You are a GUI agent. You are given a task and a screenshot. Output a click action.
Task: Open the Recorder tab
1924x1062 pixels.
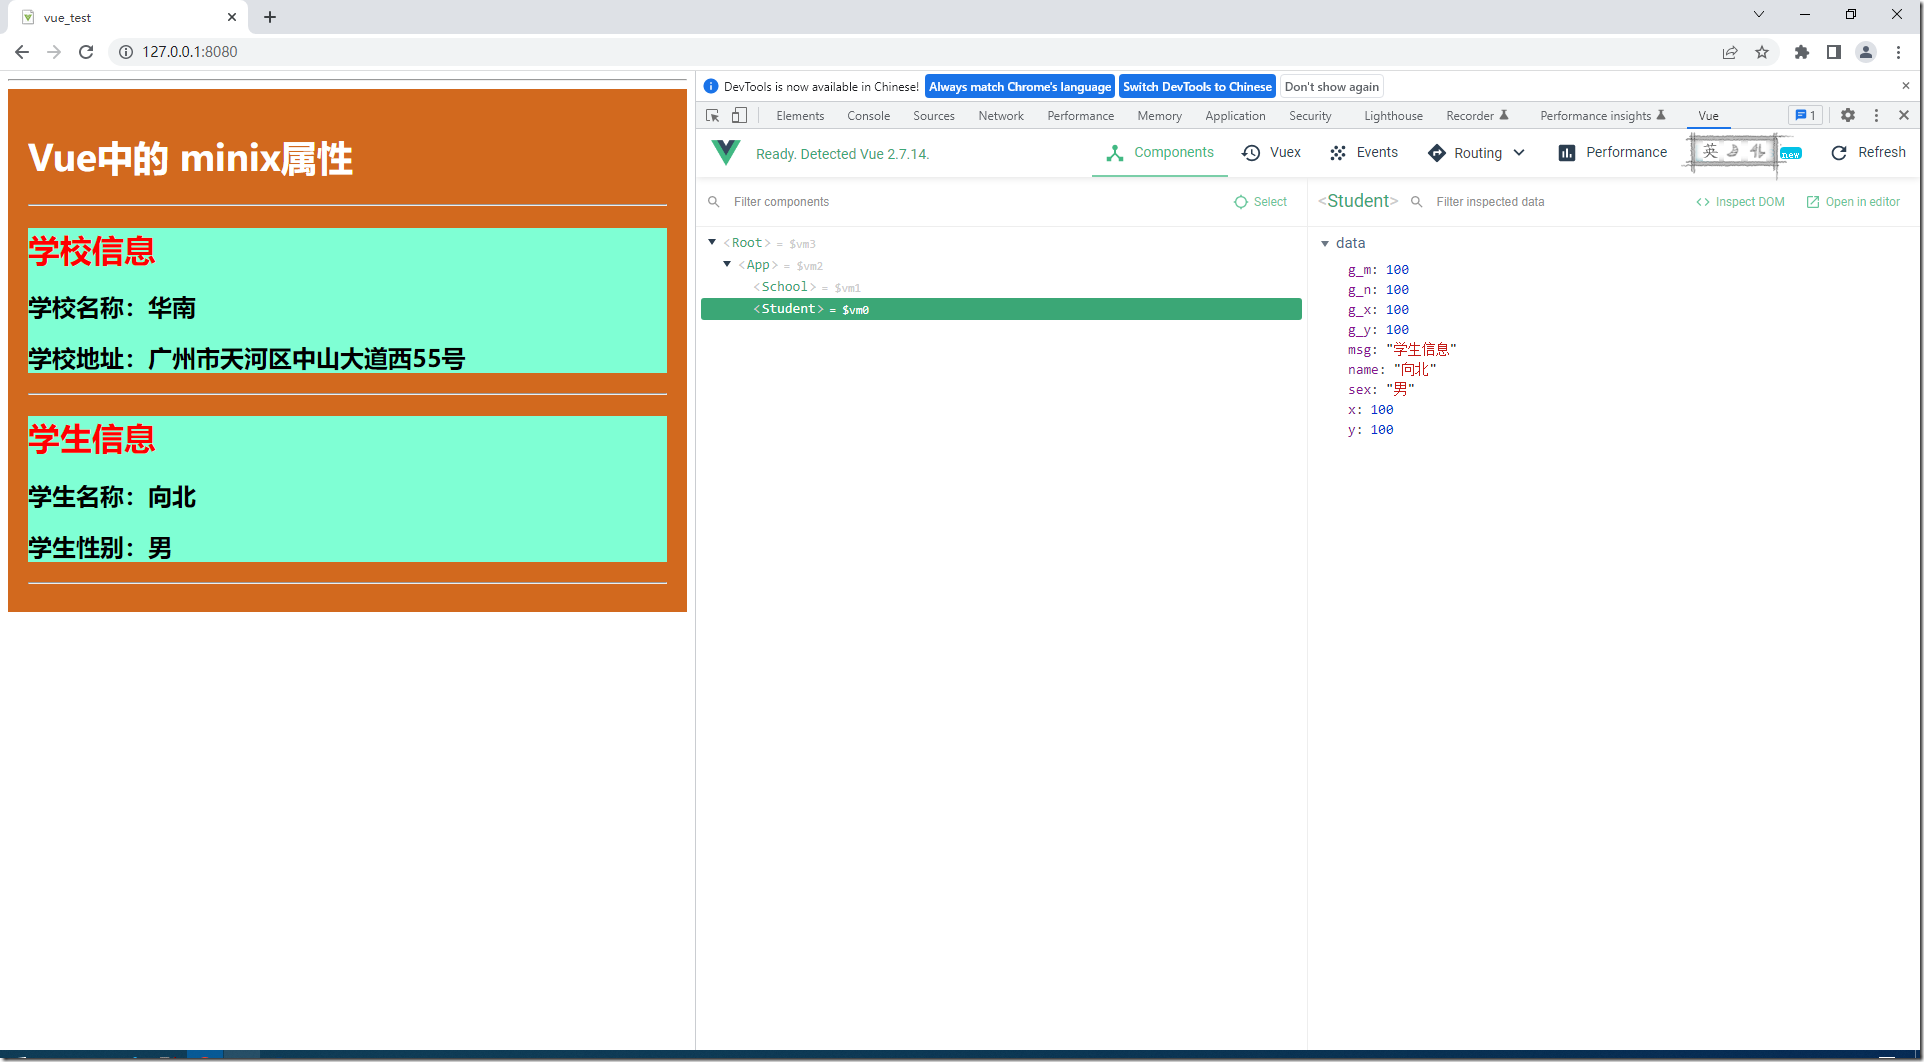[1477, 116]
